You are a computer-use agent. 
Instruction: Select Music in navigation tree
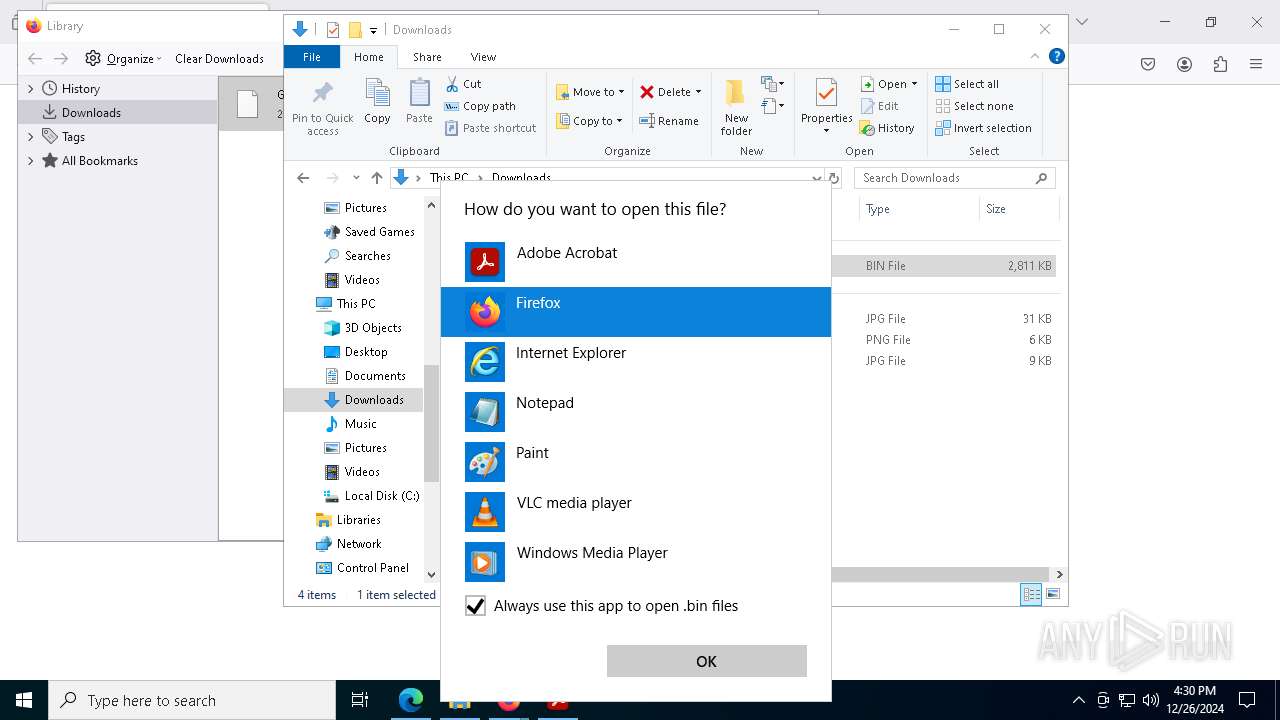(x=360, y=424)
